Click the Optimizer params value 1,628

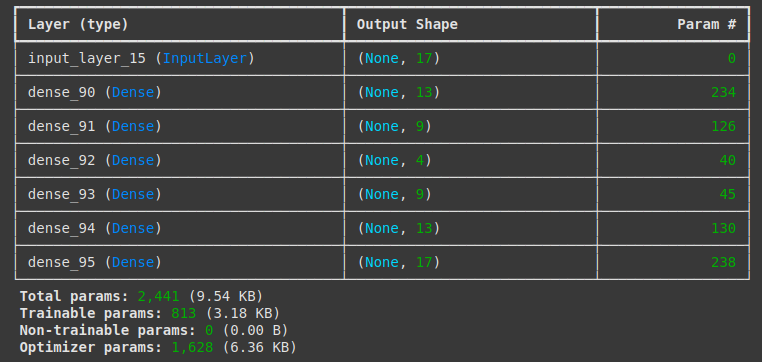(x=192, y=347)
